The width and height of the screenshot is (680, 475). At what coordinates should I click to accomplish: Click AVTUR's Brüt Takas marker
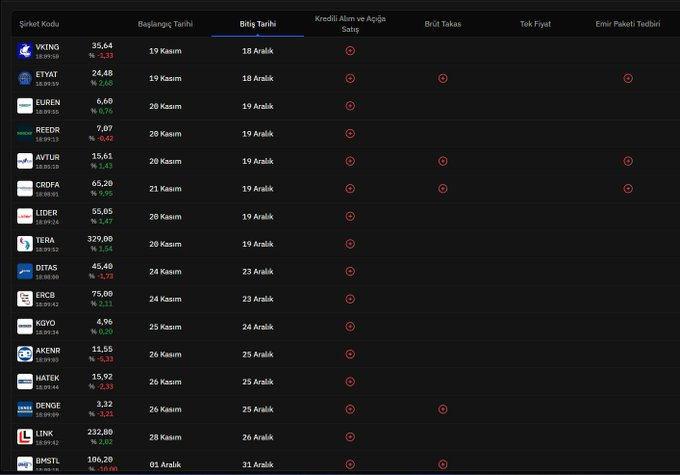[443, 161]
